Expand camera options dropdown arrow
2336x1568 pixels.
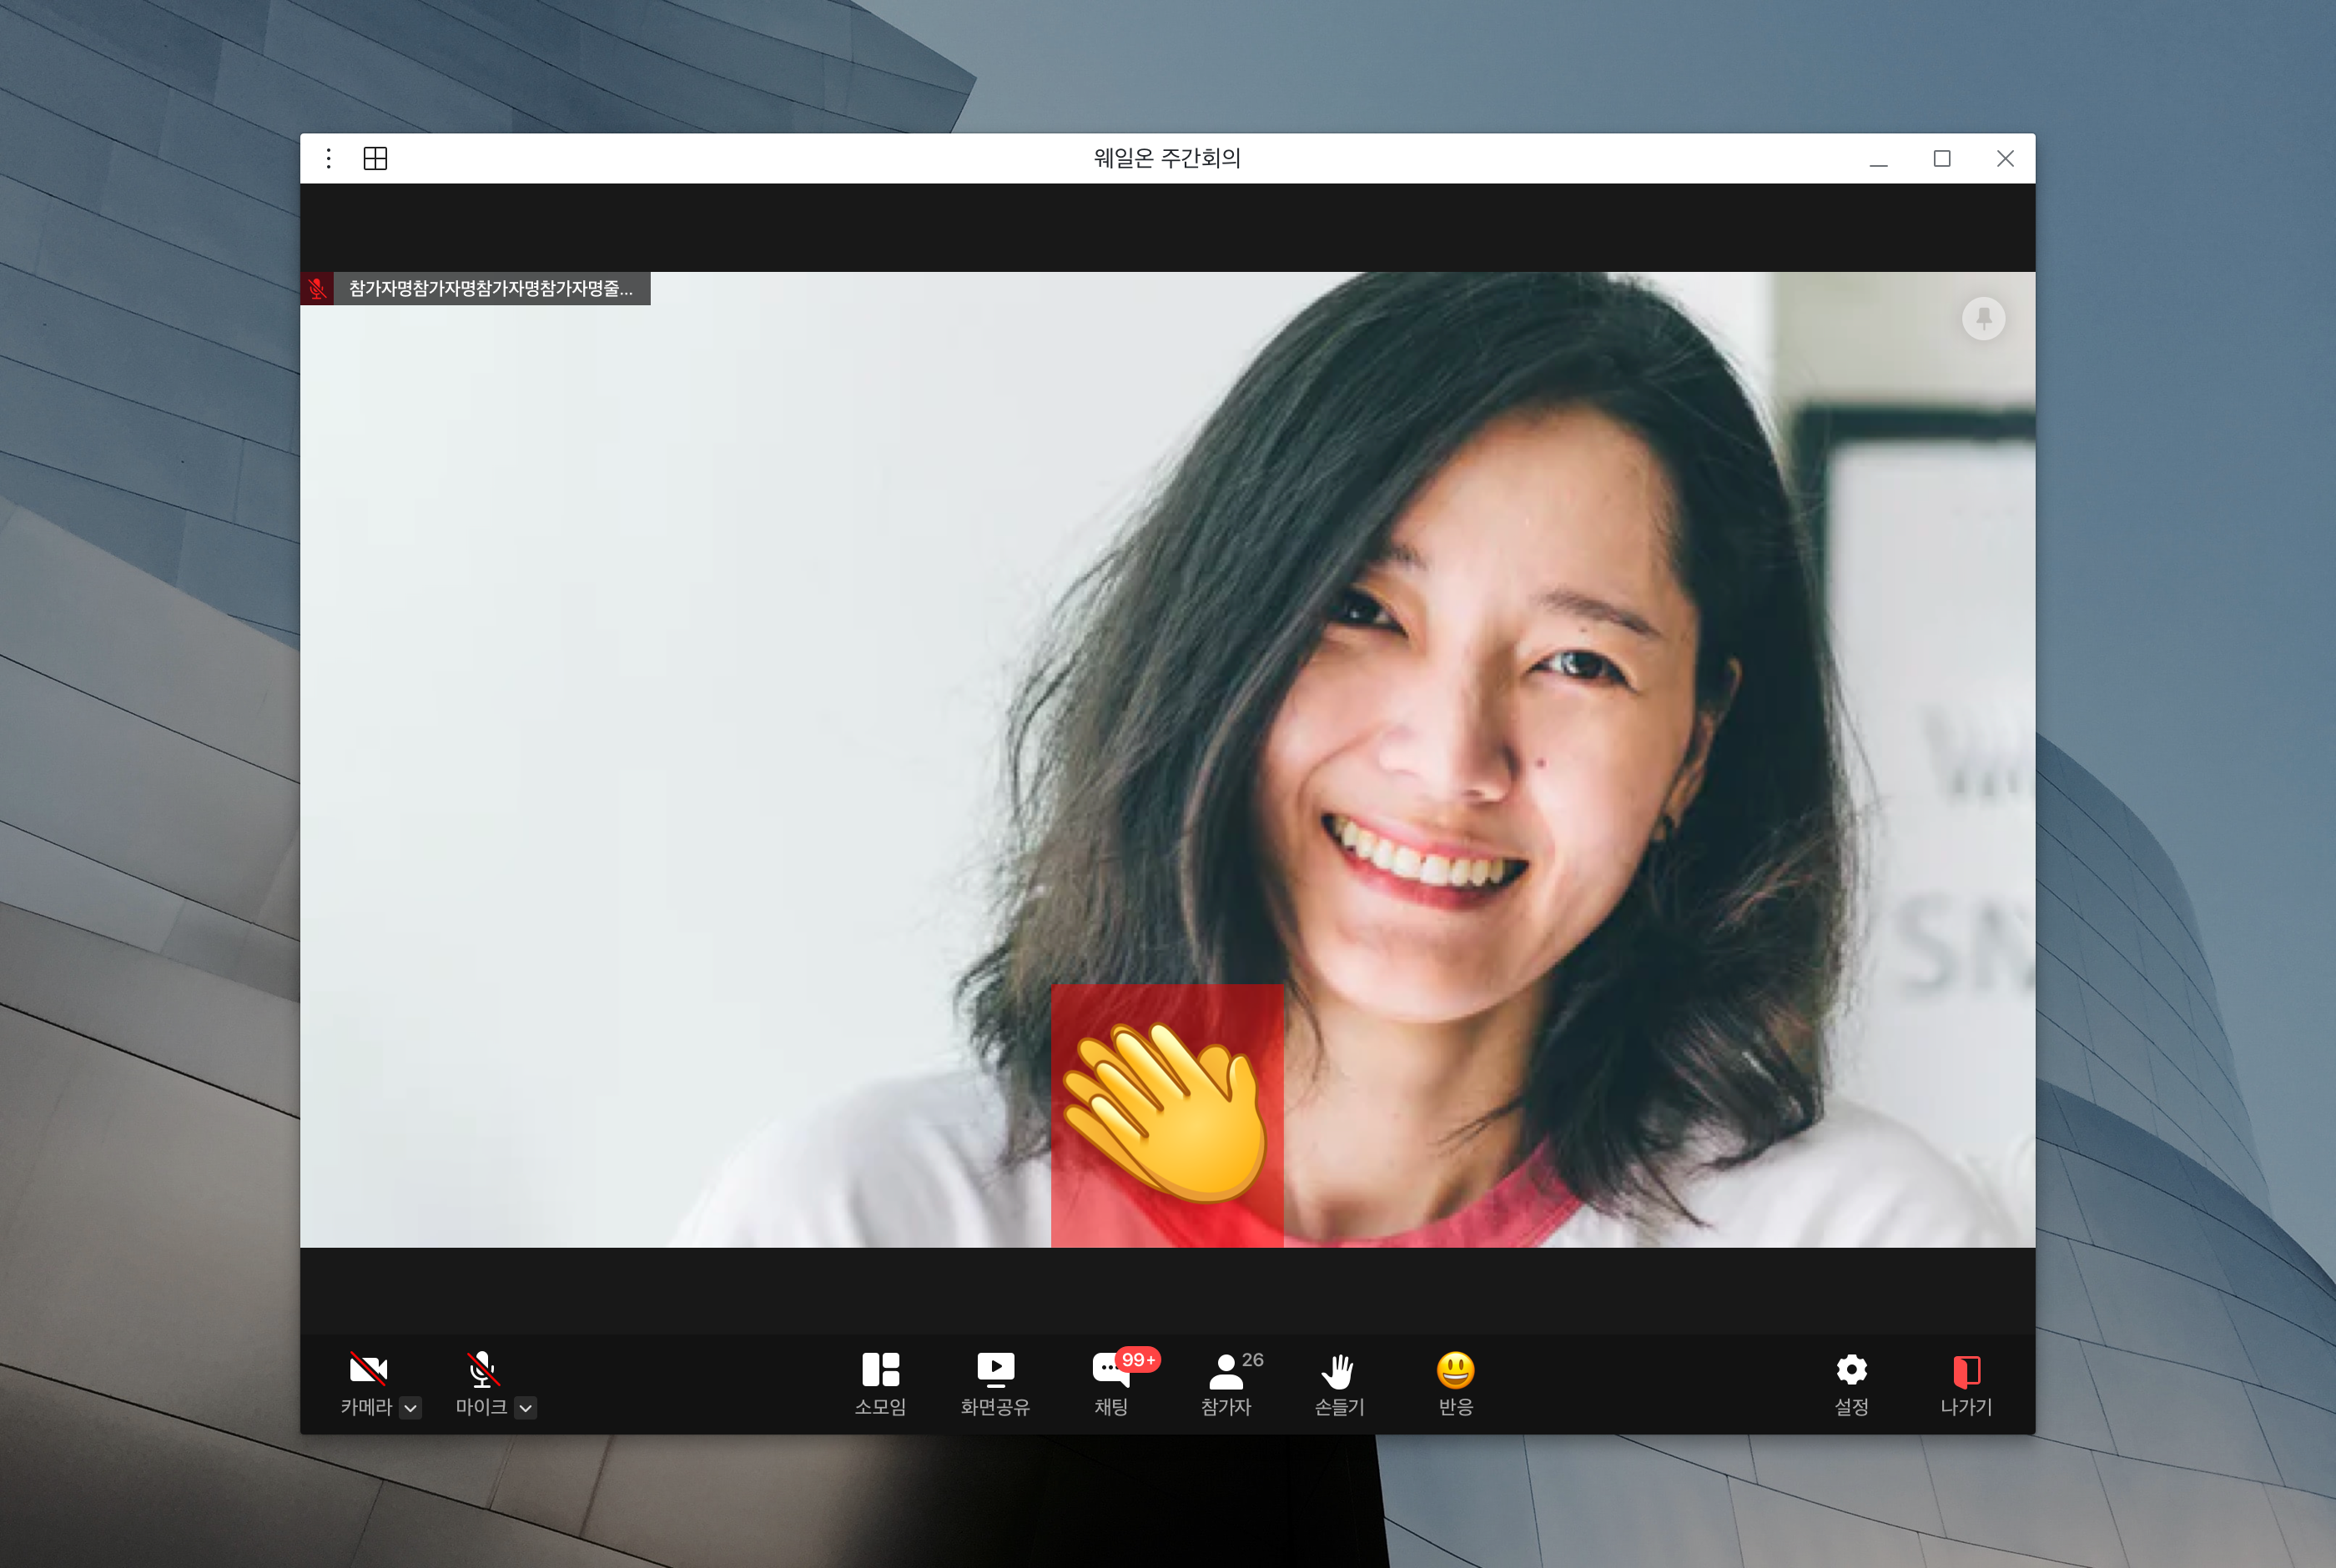point(411,1408)
